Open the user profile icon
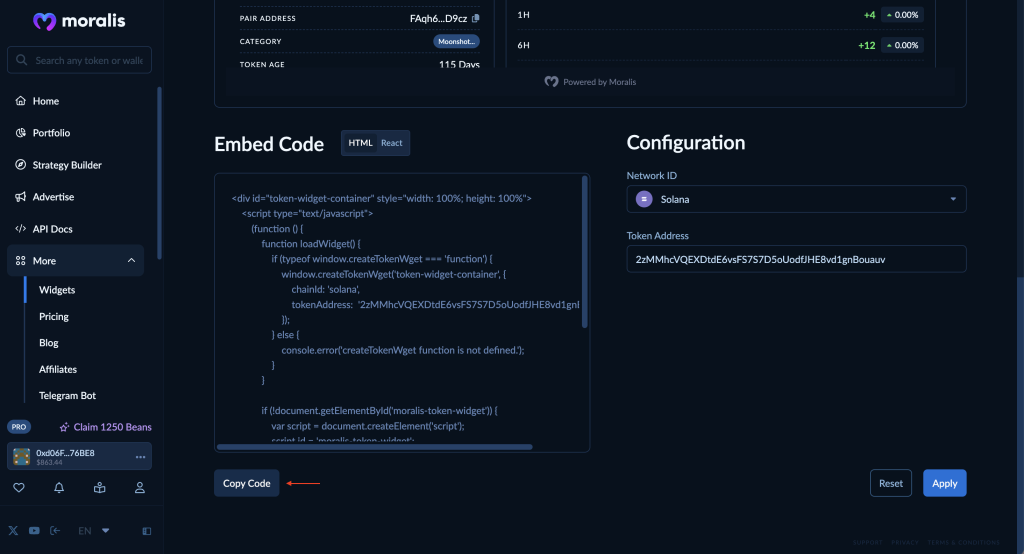This screenshot has width=1024, height=554. (140, 487)
